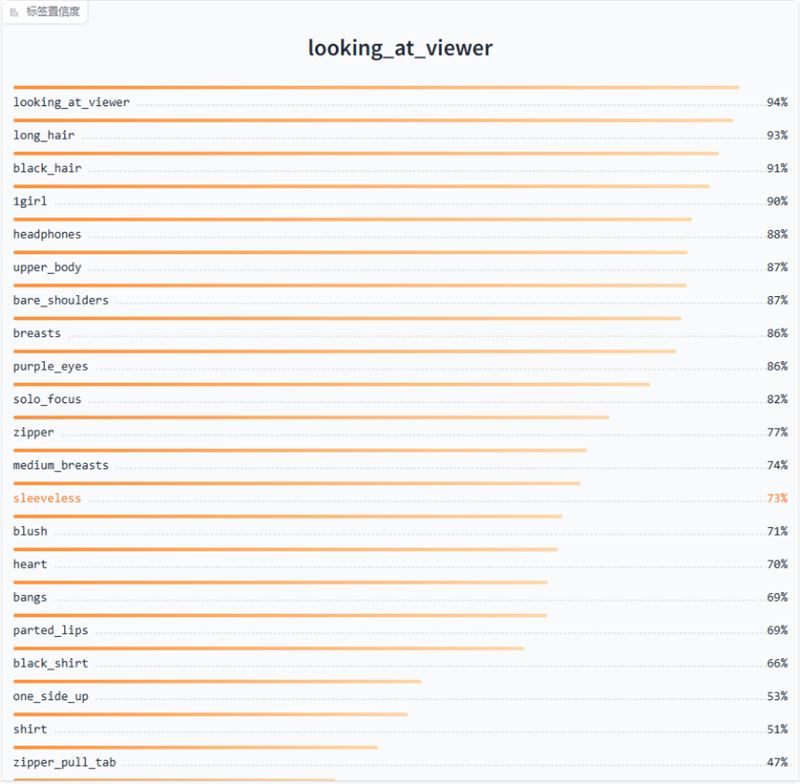Select the looking_at_viewer tag row
Screen dimensions: 800x784
[401, 102]
